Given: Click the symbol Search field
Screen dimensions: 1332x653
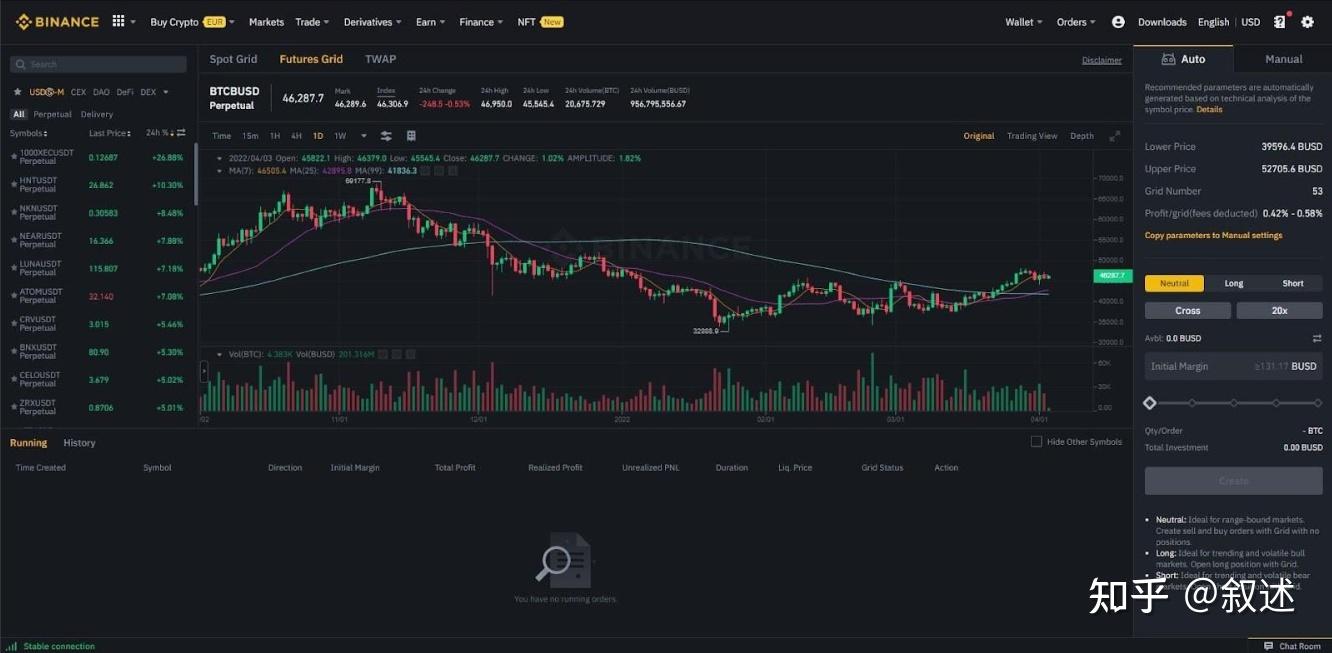Looking at the screenshot, I should pos(98,64).
